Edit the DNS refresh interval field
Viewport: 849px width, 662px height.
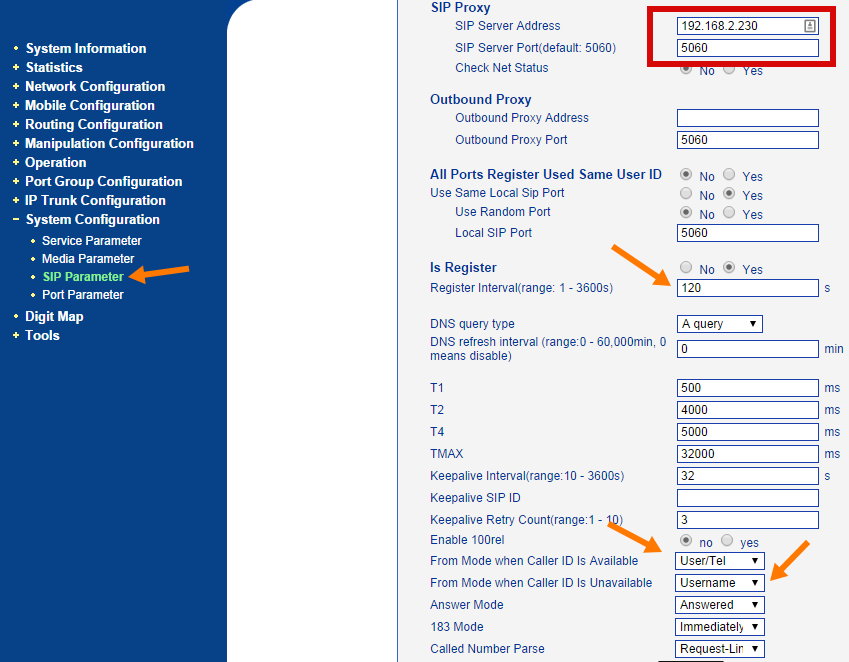(747, 349)
